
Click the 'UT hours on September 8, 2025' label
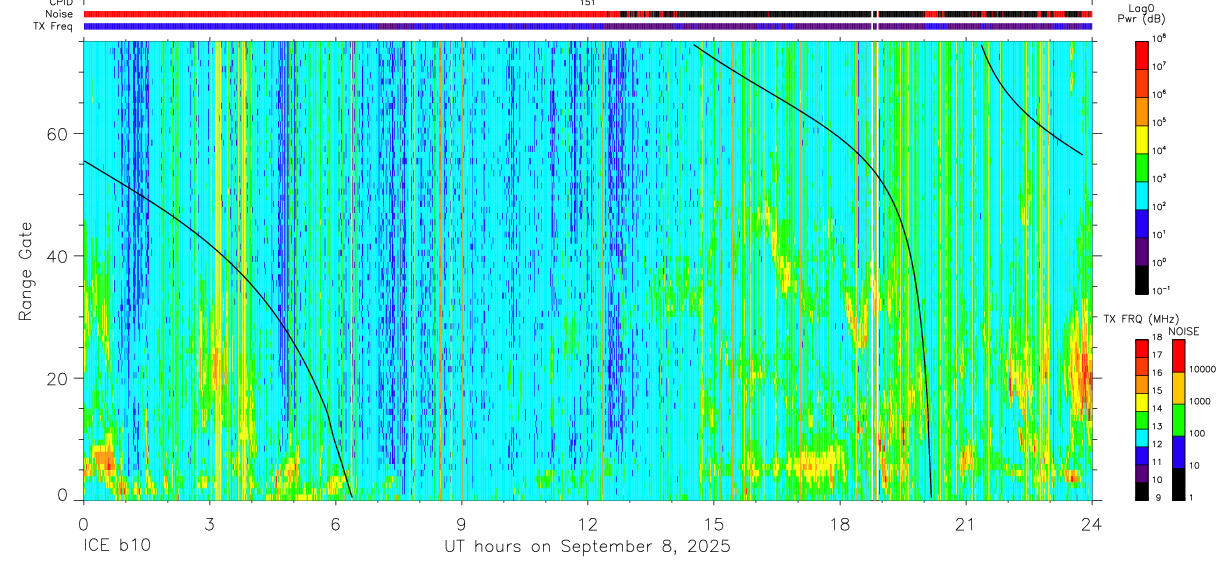(587, 547)
